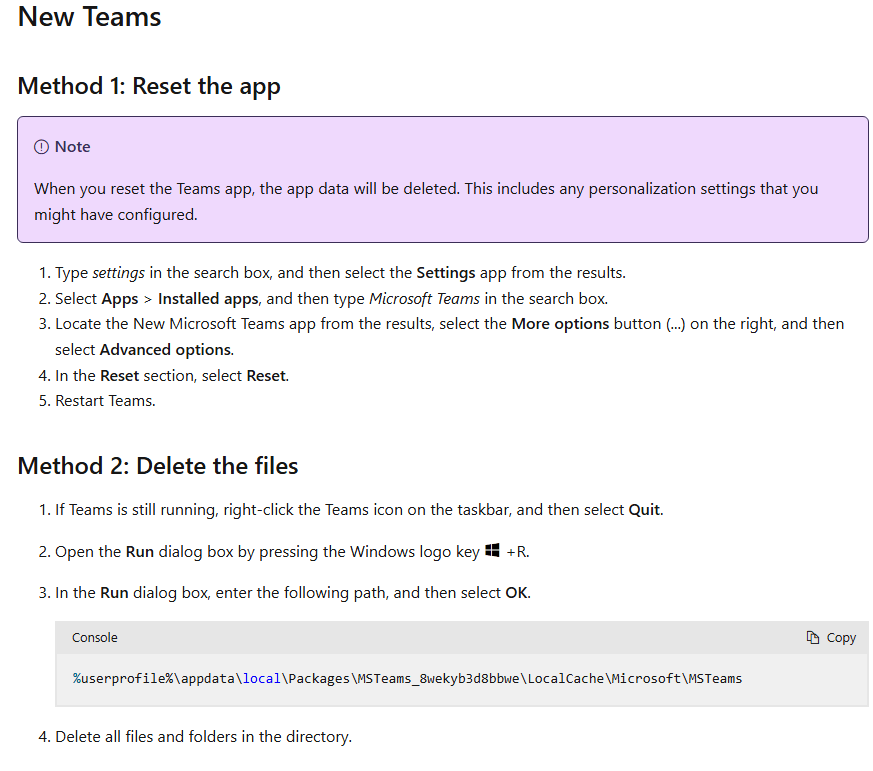The height and width of the screenshot is (771, 873).
Task: Click the 'Method 2: Delete the files' heading
Action: [158, 466]
